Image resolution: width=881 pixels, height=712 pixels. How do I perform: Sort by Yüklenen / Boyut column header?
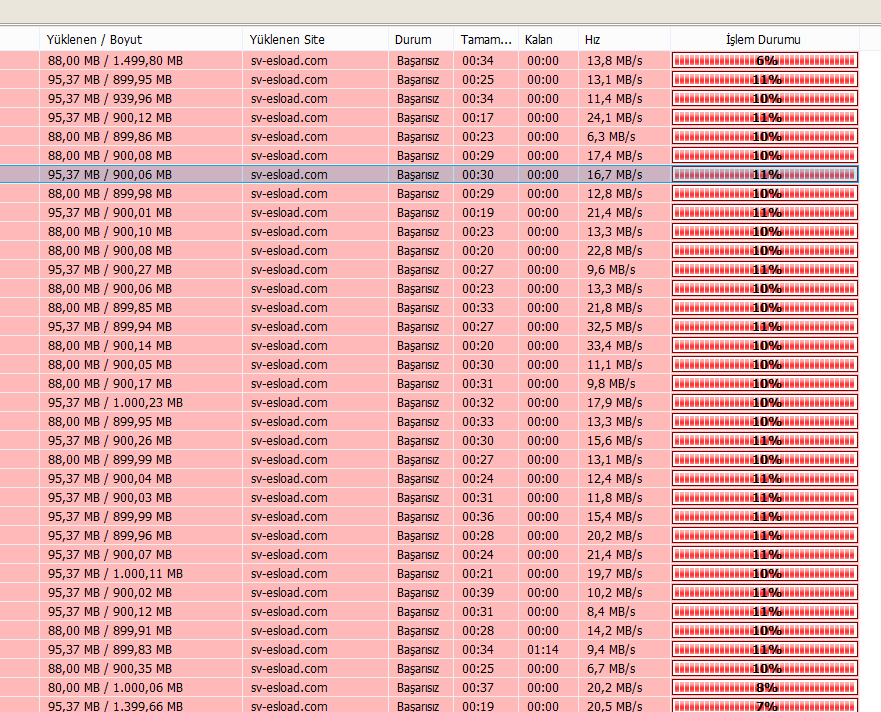141,39
